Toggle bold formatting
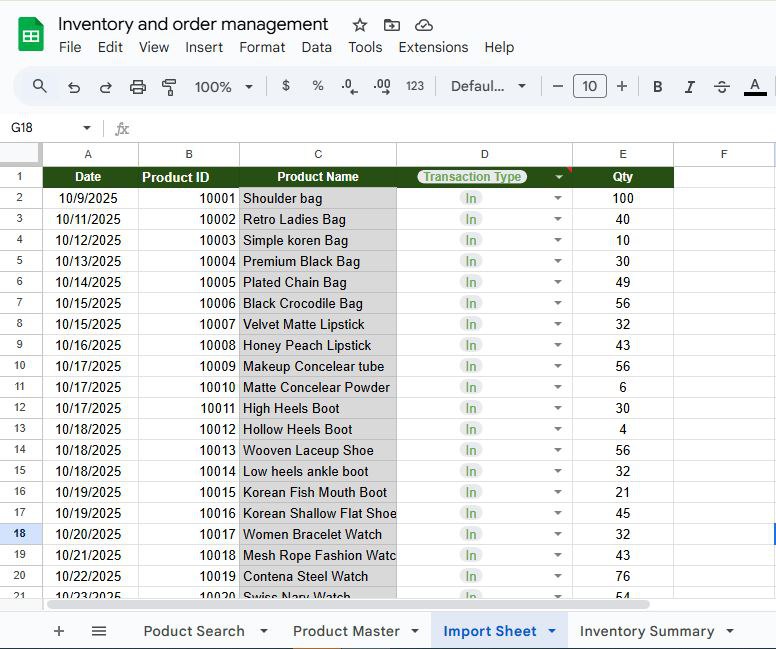The width and height of the screenshot is (776, 649). (x=657, y=87)
